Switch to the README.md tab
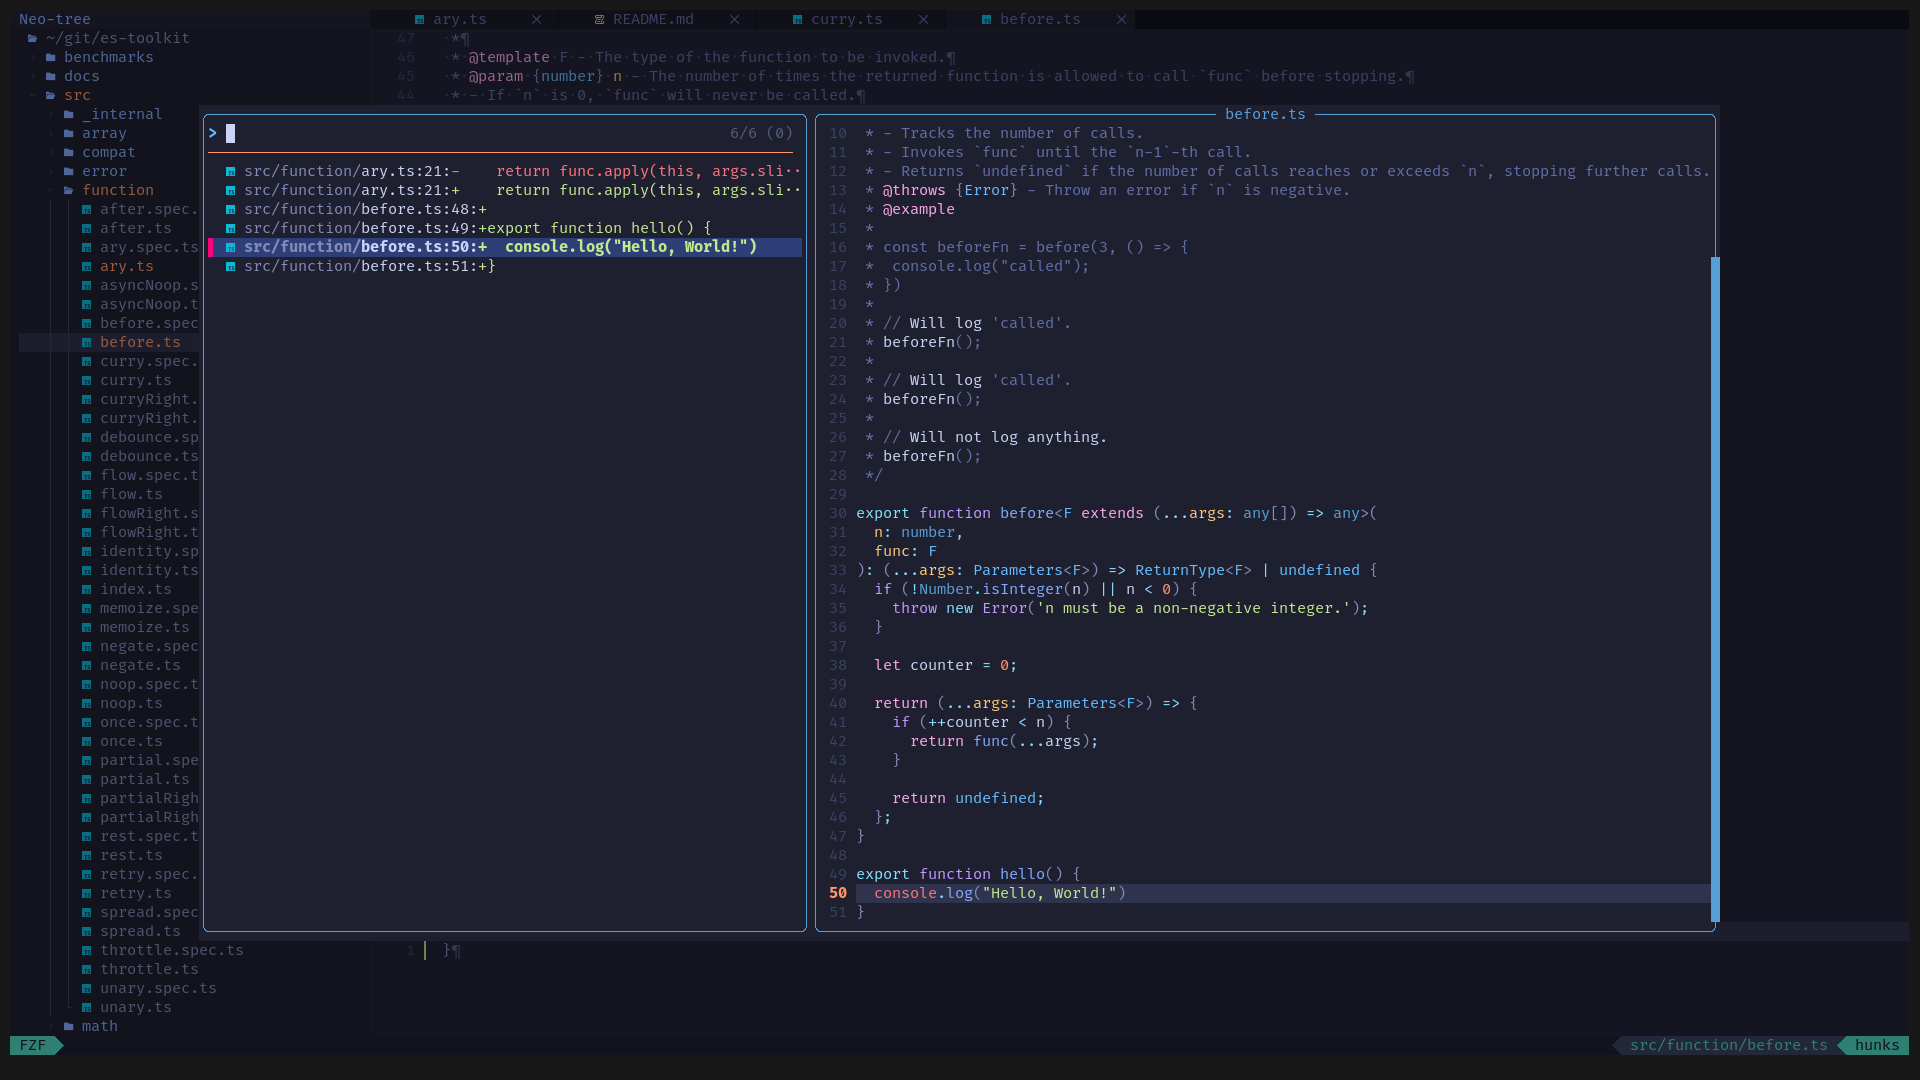The image size is (1920, 1080). point(652,19)
